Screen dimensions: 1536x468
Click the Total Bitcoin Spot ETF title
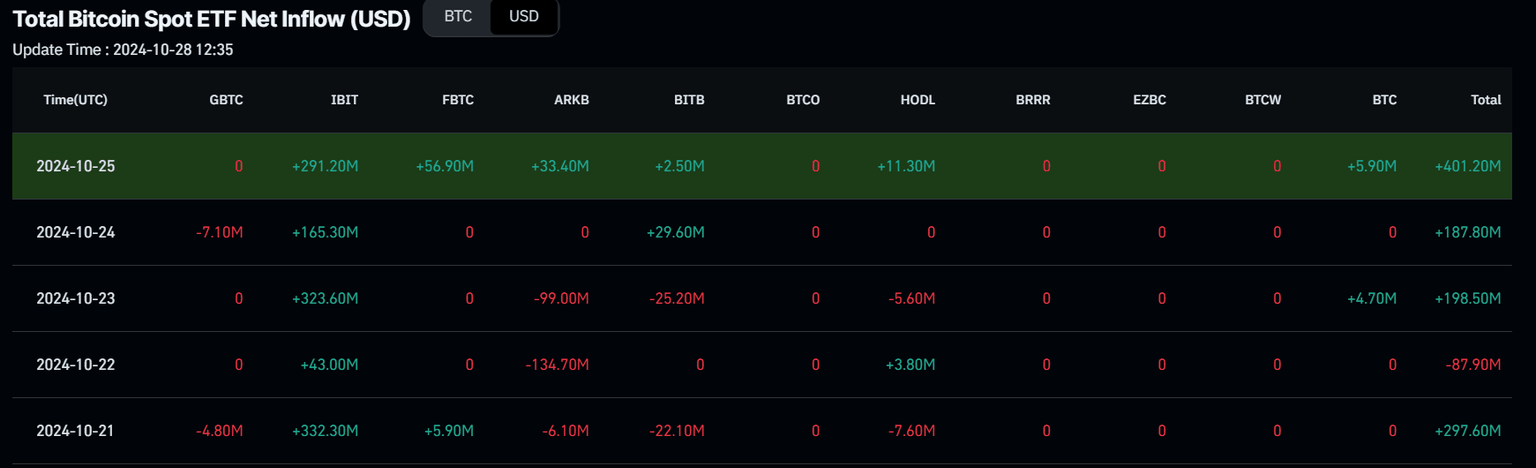tap(212, 19)
